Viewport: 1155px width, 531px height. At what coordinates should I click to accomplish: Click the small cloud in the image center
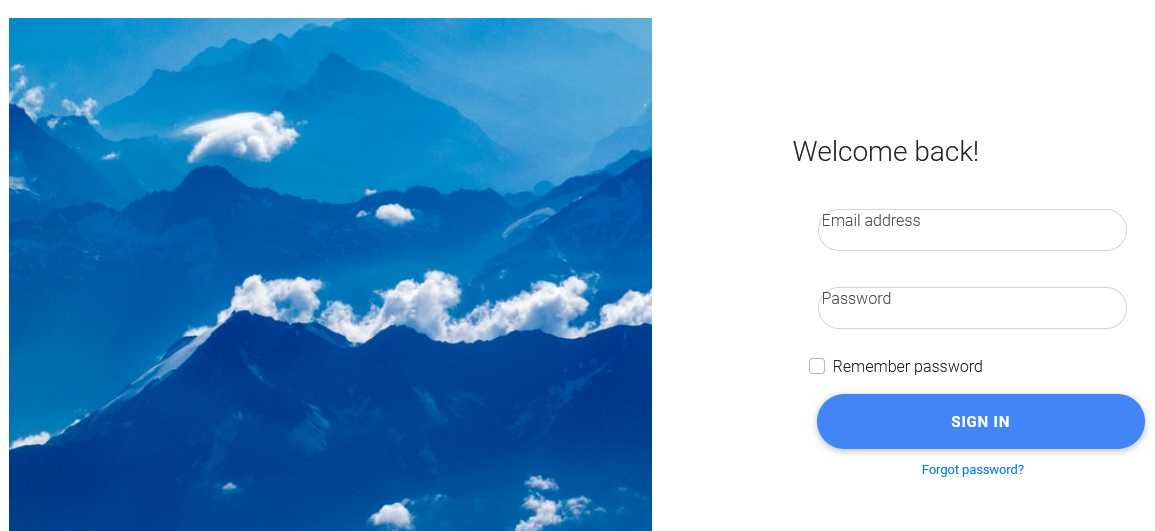click(x=394, y=214)
